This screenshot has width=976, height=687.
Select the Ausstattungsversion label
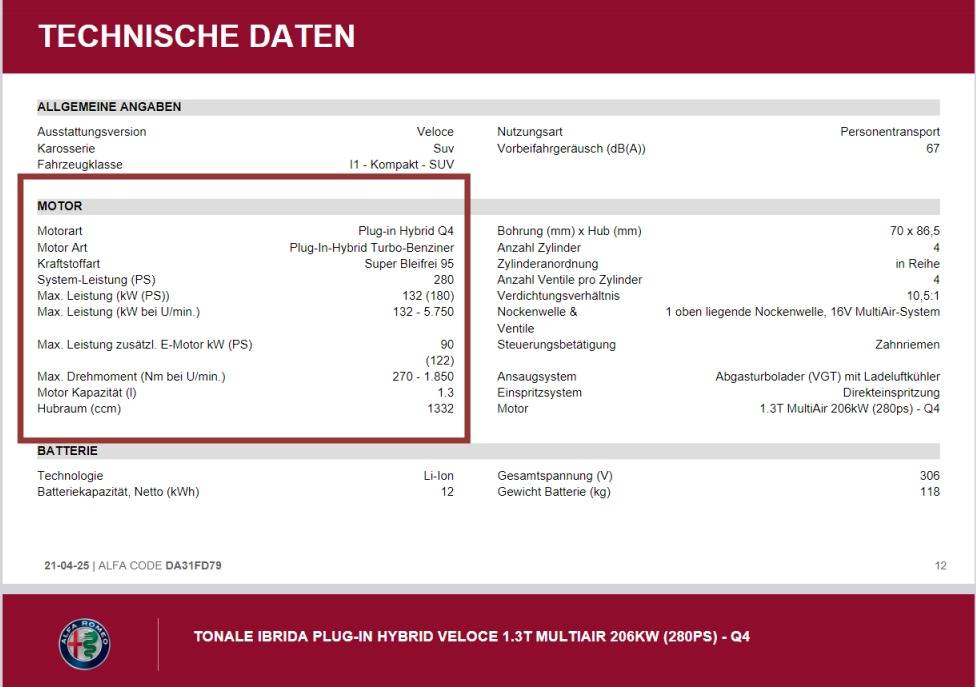(x=92, y=132)
